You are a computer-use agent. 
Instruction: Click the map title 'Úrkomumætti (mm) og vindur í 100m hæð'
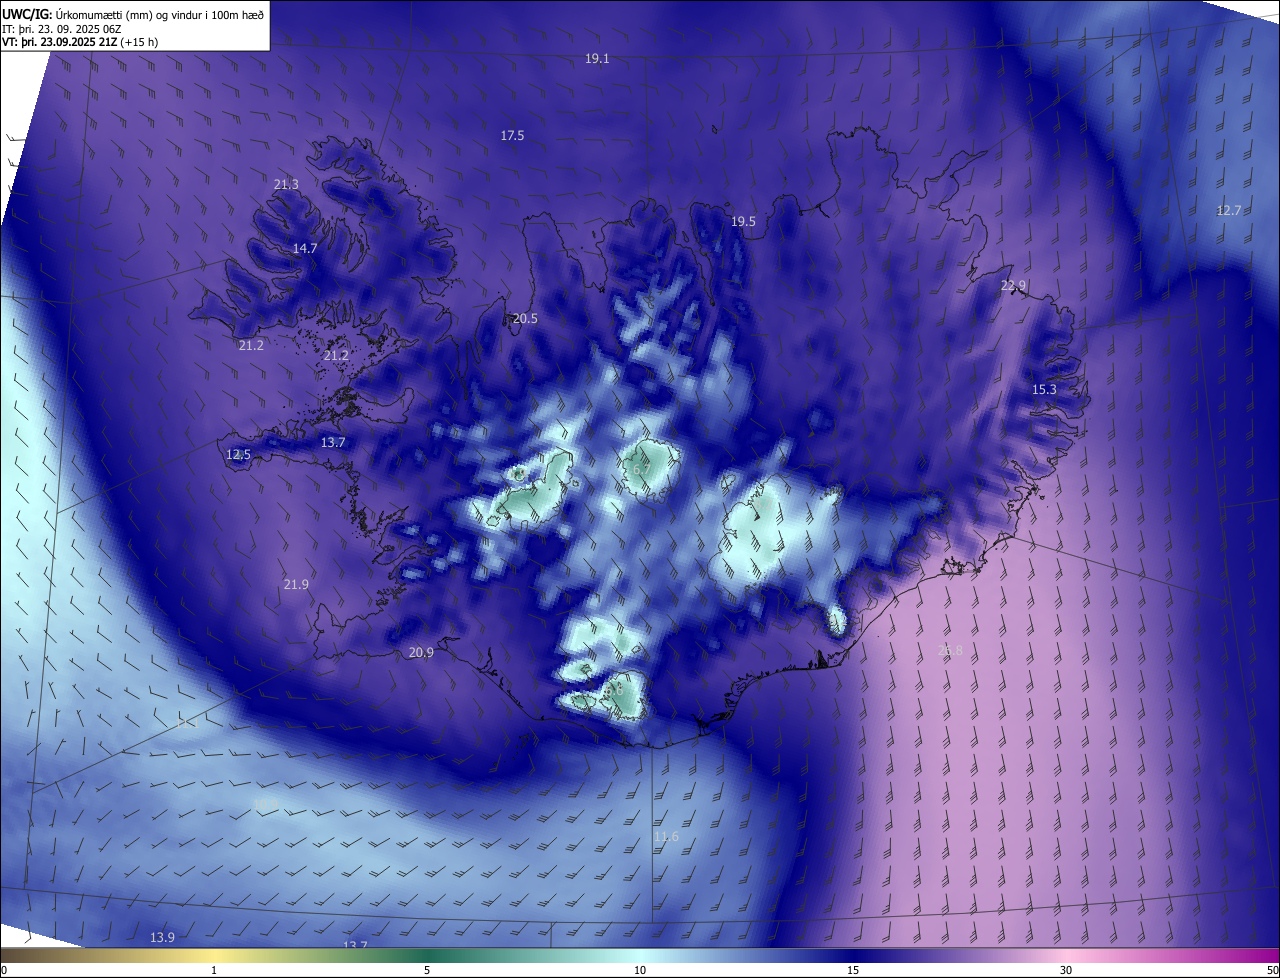tap(160, 13)
